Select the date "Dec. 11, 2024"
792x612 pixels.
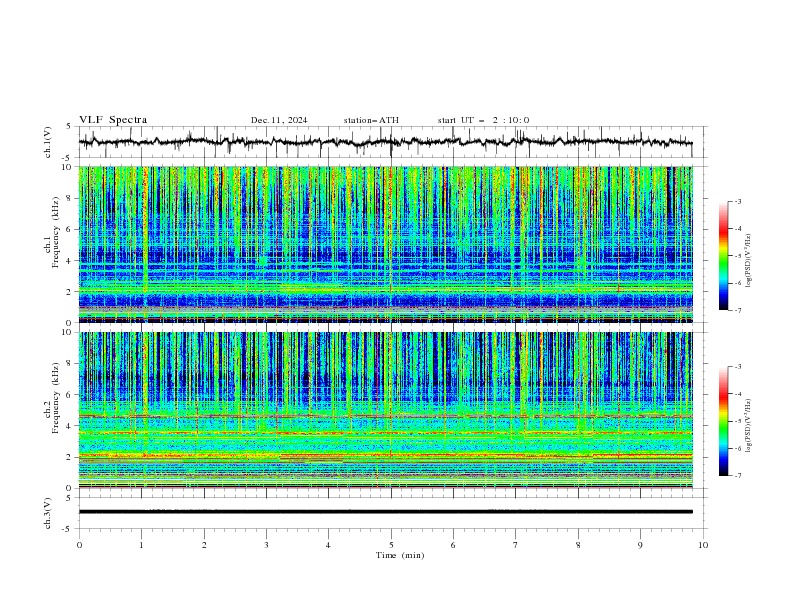[279, 120]
